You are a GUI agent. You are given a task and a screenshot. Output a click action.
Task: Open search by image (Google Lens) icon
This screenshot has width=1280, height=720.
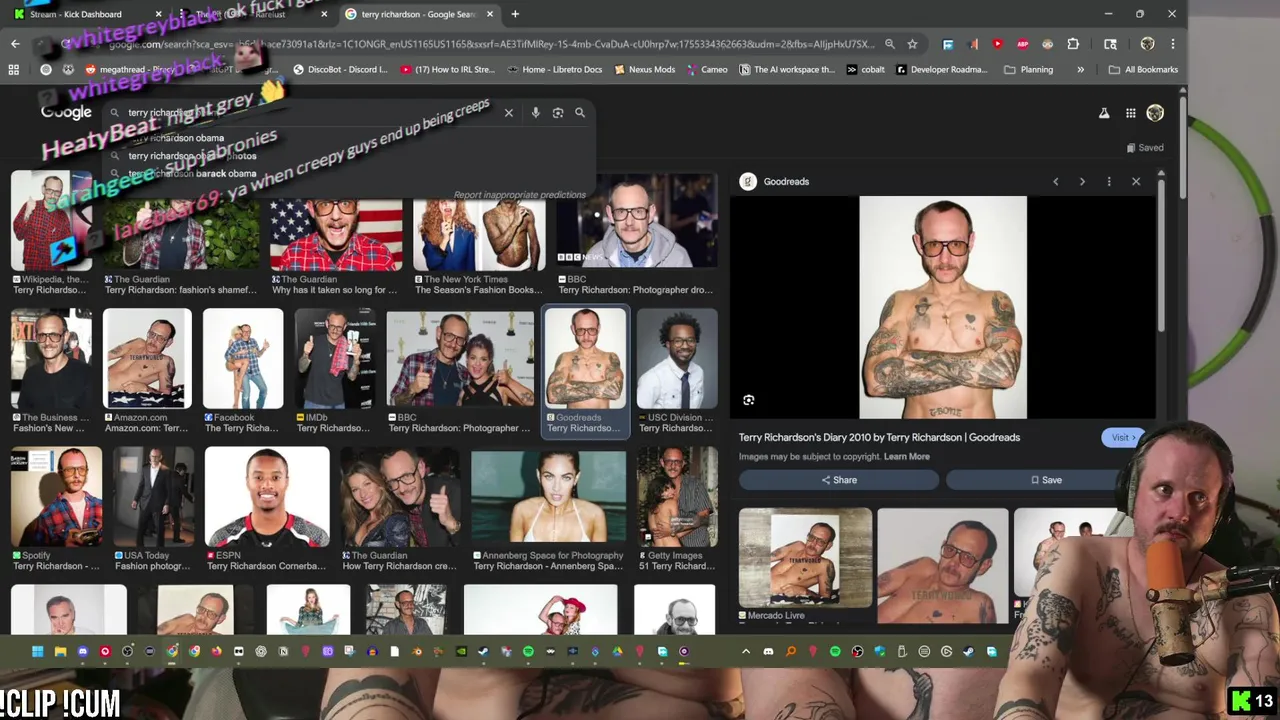click(558, 113)
